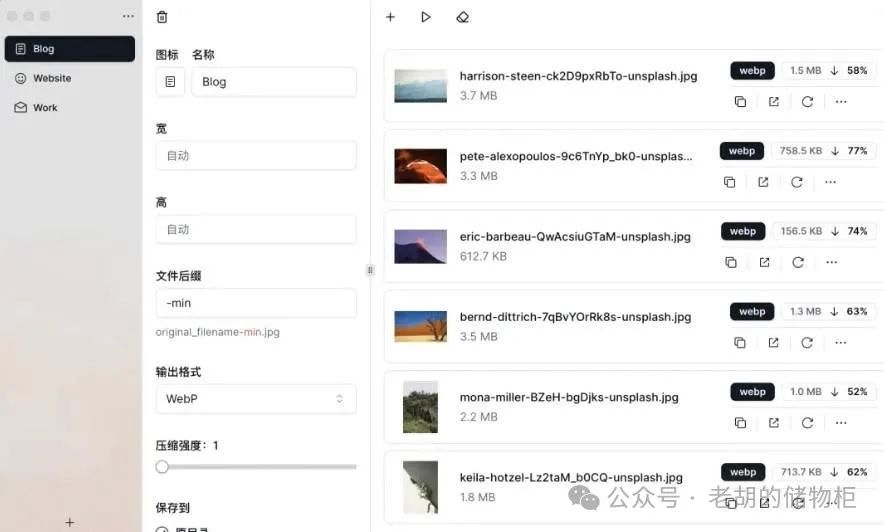Select the Website preset in the sidebar
884x532 pixels.
click(x=70, y=78)
